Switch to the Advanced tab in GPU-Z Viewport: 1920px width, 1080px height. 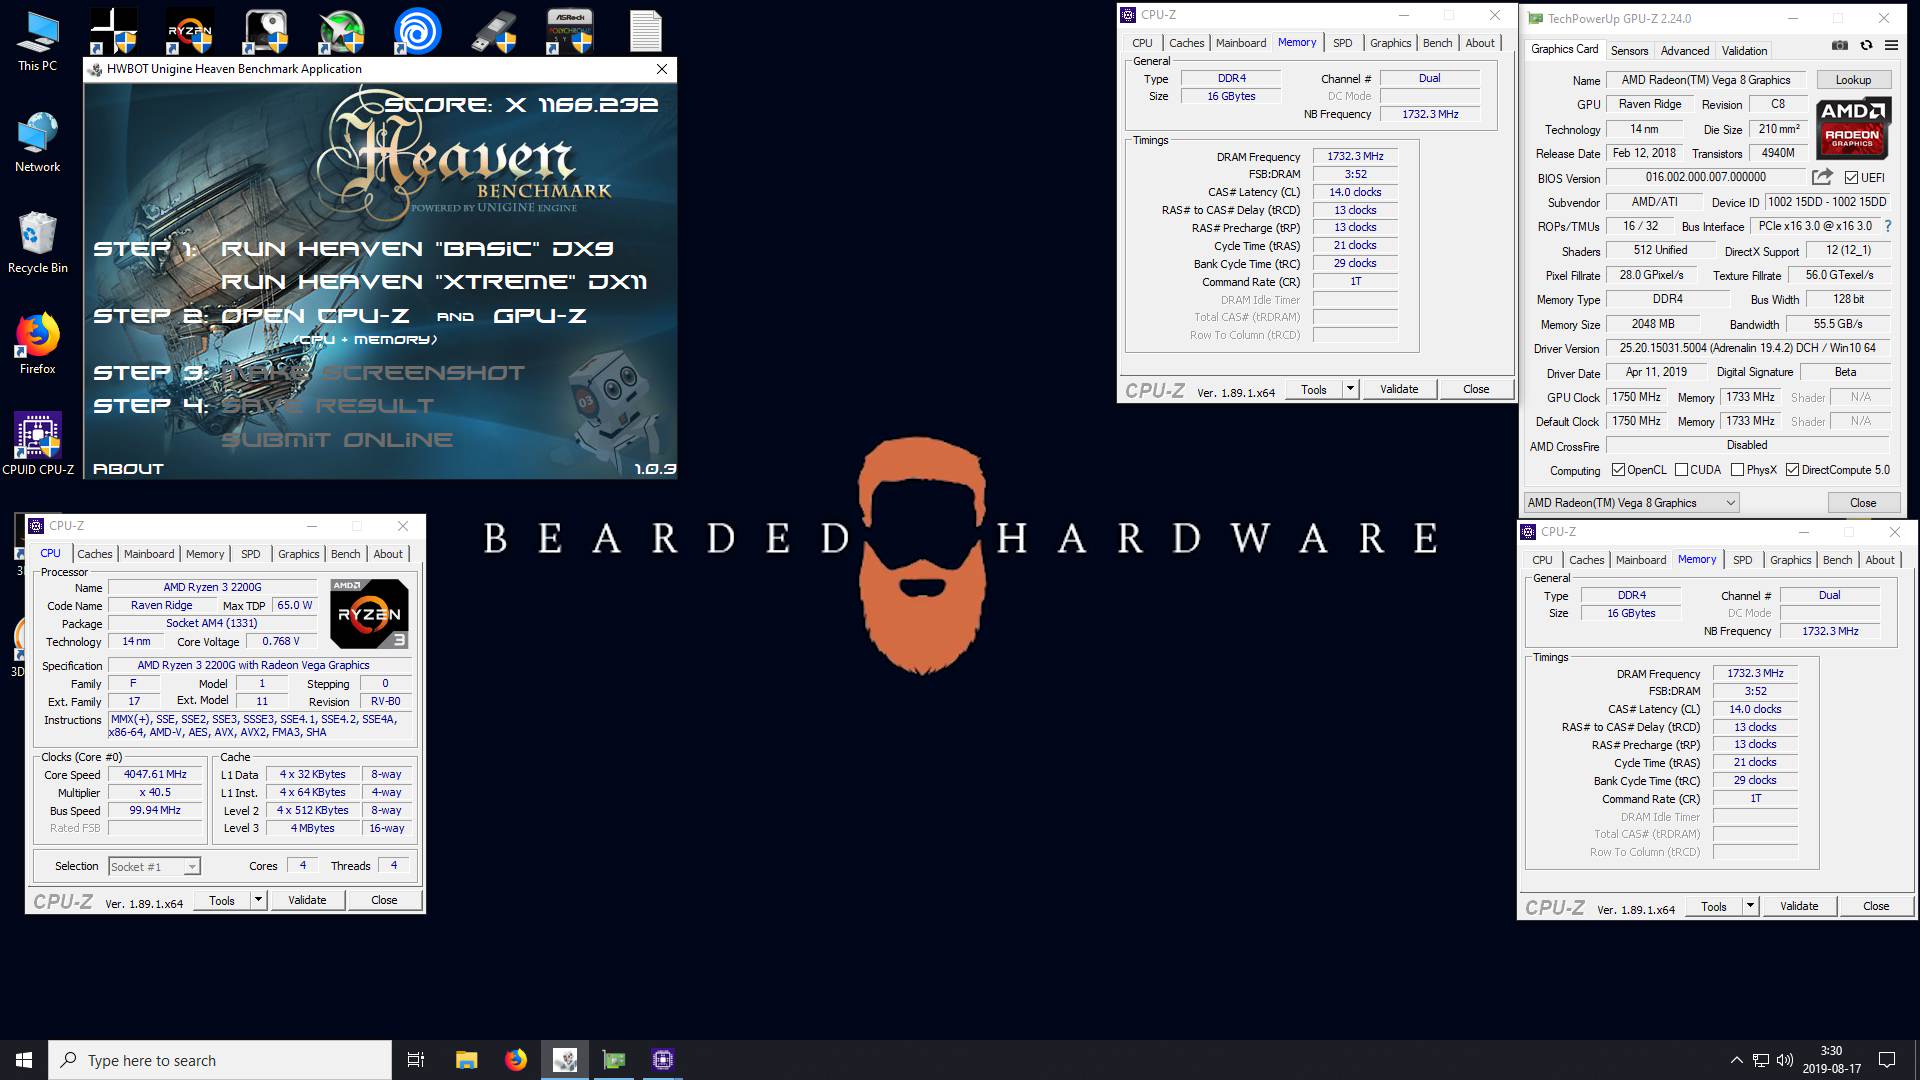pyautogui.click(x=1685, y=50)
